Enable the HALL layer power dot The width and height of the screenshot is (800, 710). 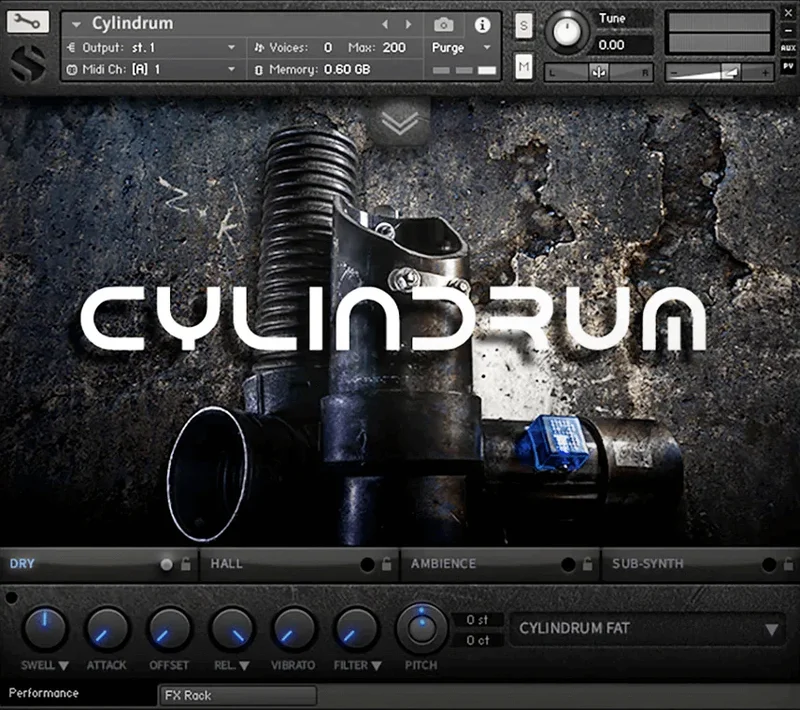point(367,564)
